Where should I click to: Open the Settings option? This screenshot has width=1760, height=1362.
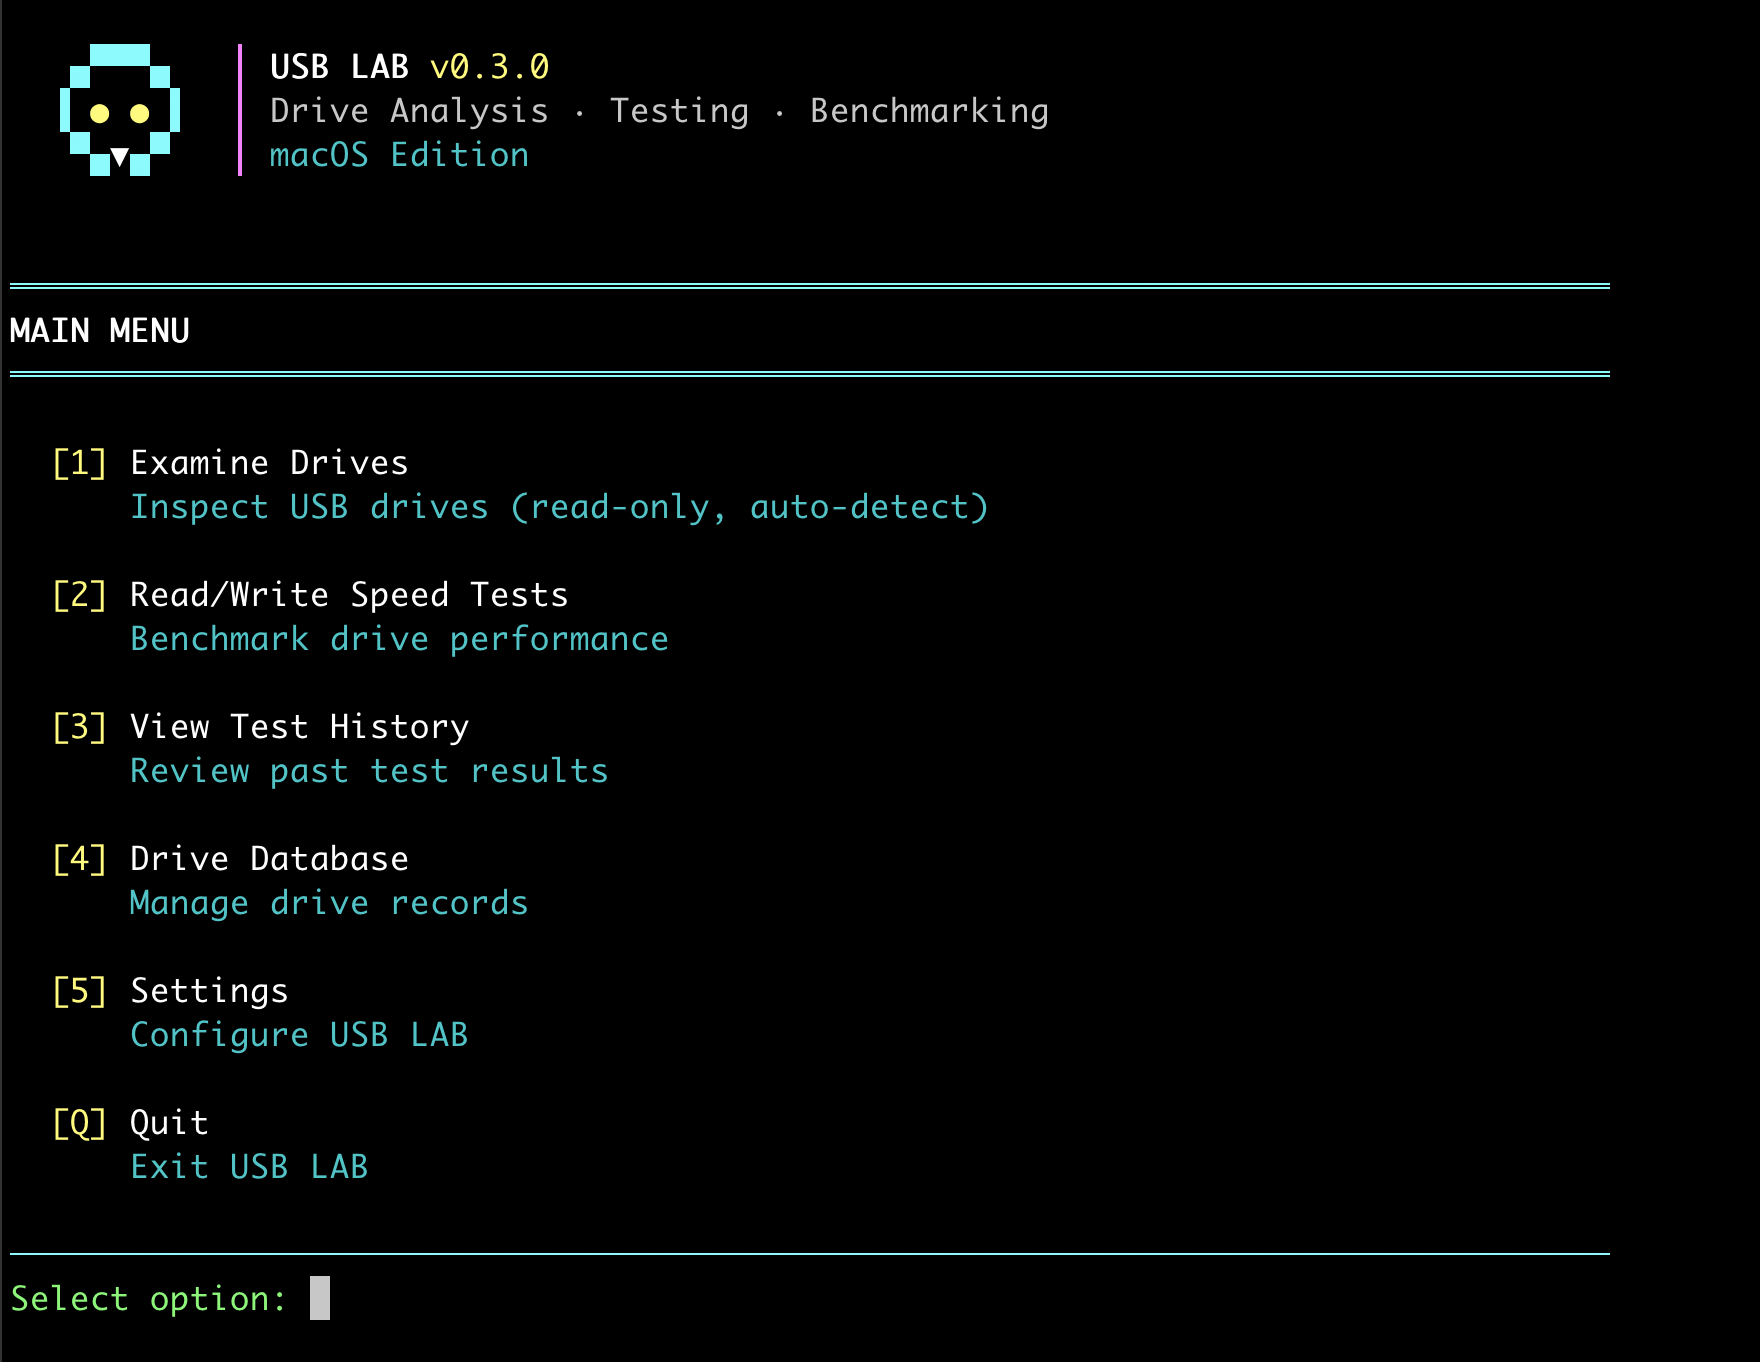[208, 990]
